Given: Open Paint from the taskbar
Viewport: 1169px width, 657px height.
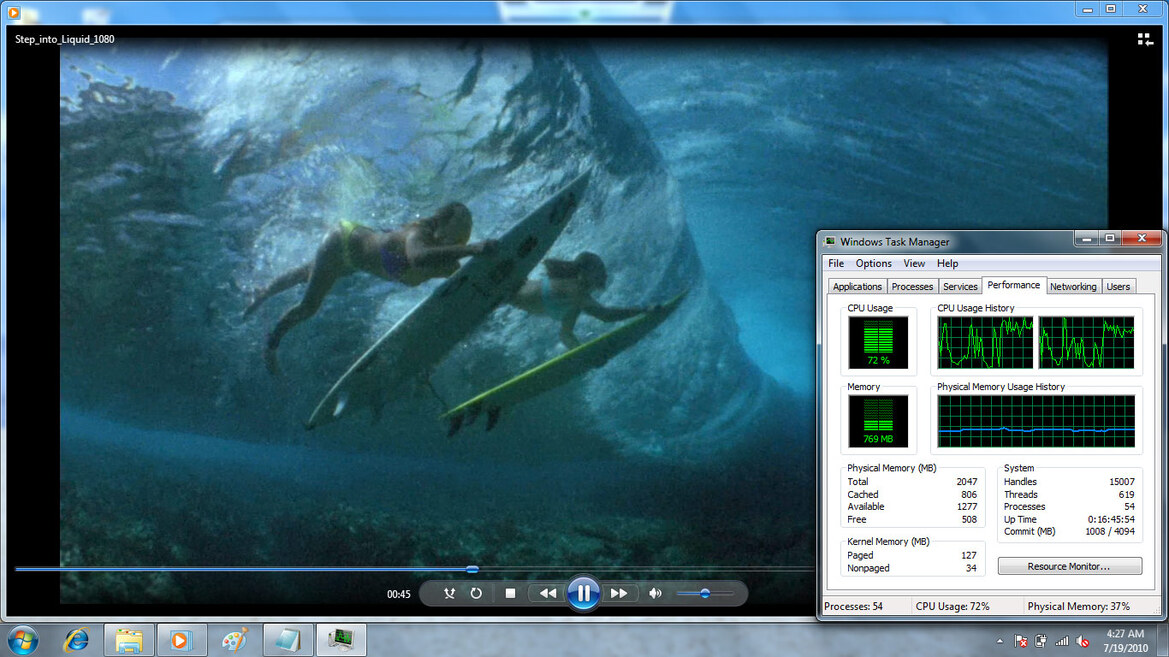Looking at the screenshot, I should coord(234,640).
